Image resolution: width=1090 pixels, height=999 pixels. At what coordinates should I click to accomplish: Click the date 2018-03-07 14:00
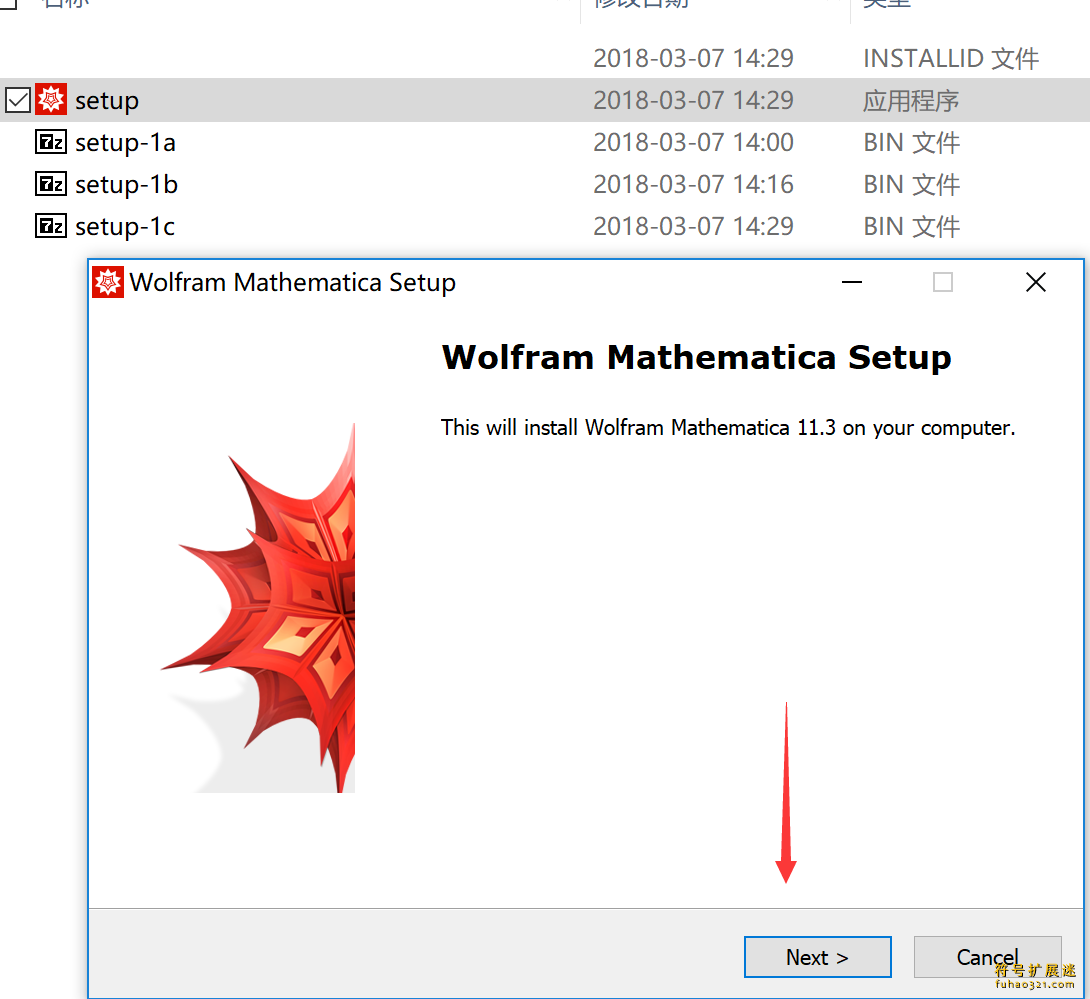[x=693, y=143]
